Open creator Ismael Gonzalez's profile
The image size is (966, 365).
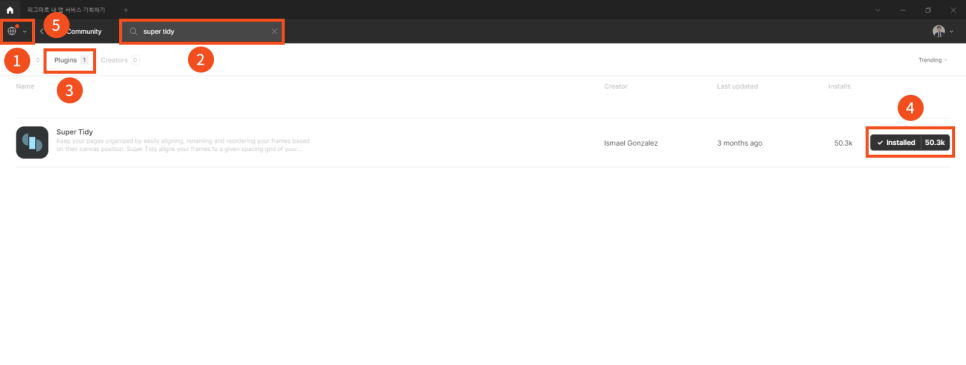click(631, 143)
